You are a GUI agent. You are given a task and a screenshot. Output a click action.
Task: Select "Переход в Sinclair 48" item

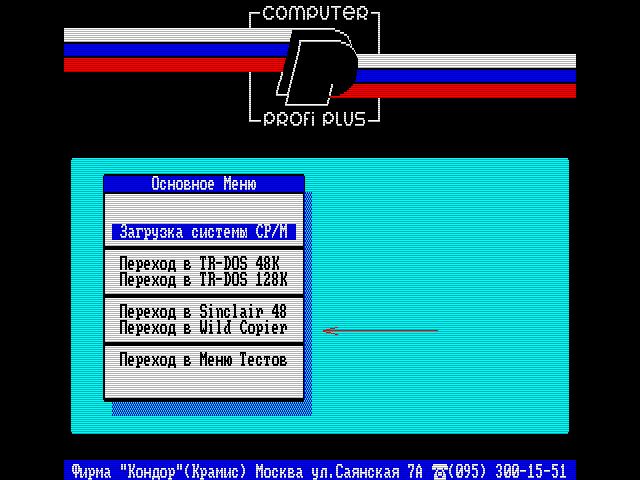[x=203, y=311]
